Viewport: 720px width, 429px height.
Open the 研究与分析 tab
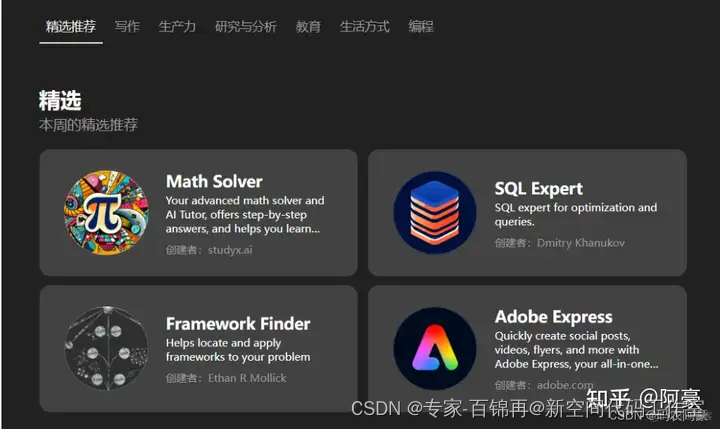(x=246, y=27)
